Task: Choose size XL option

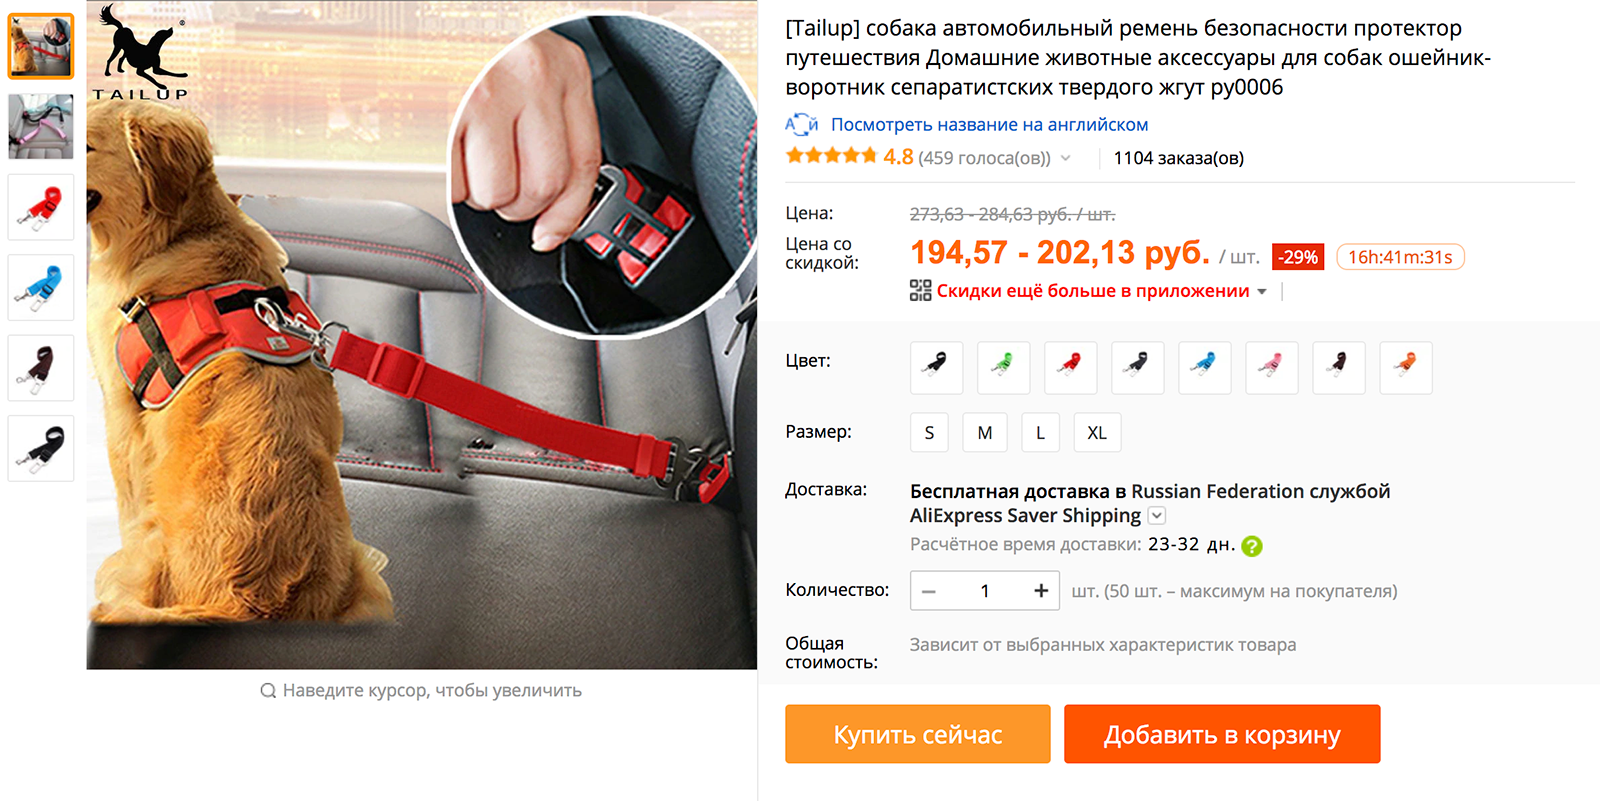Action: click(1097, 433)
